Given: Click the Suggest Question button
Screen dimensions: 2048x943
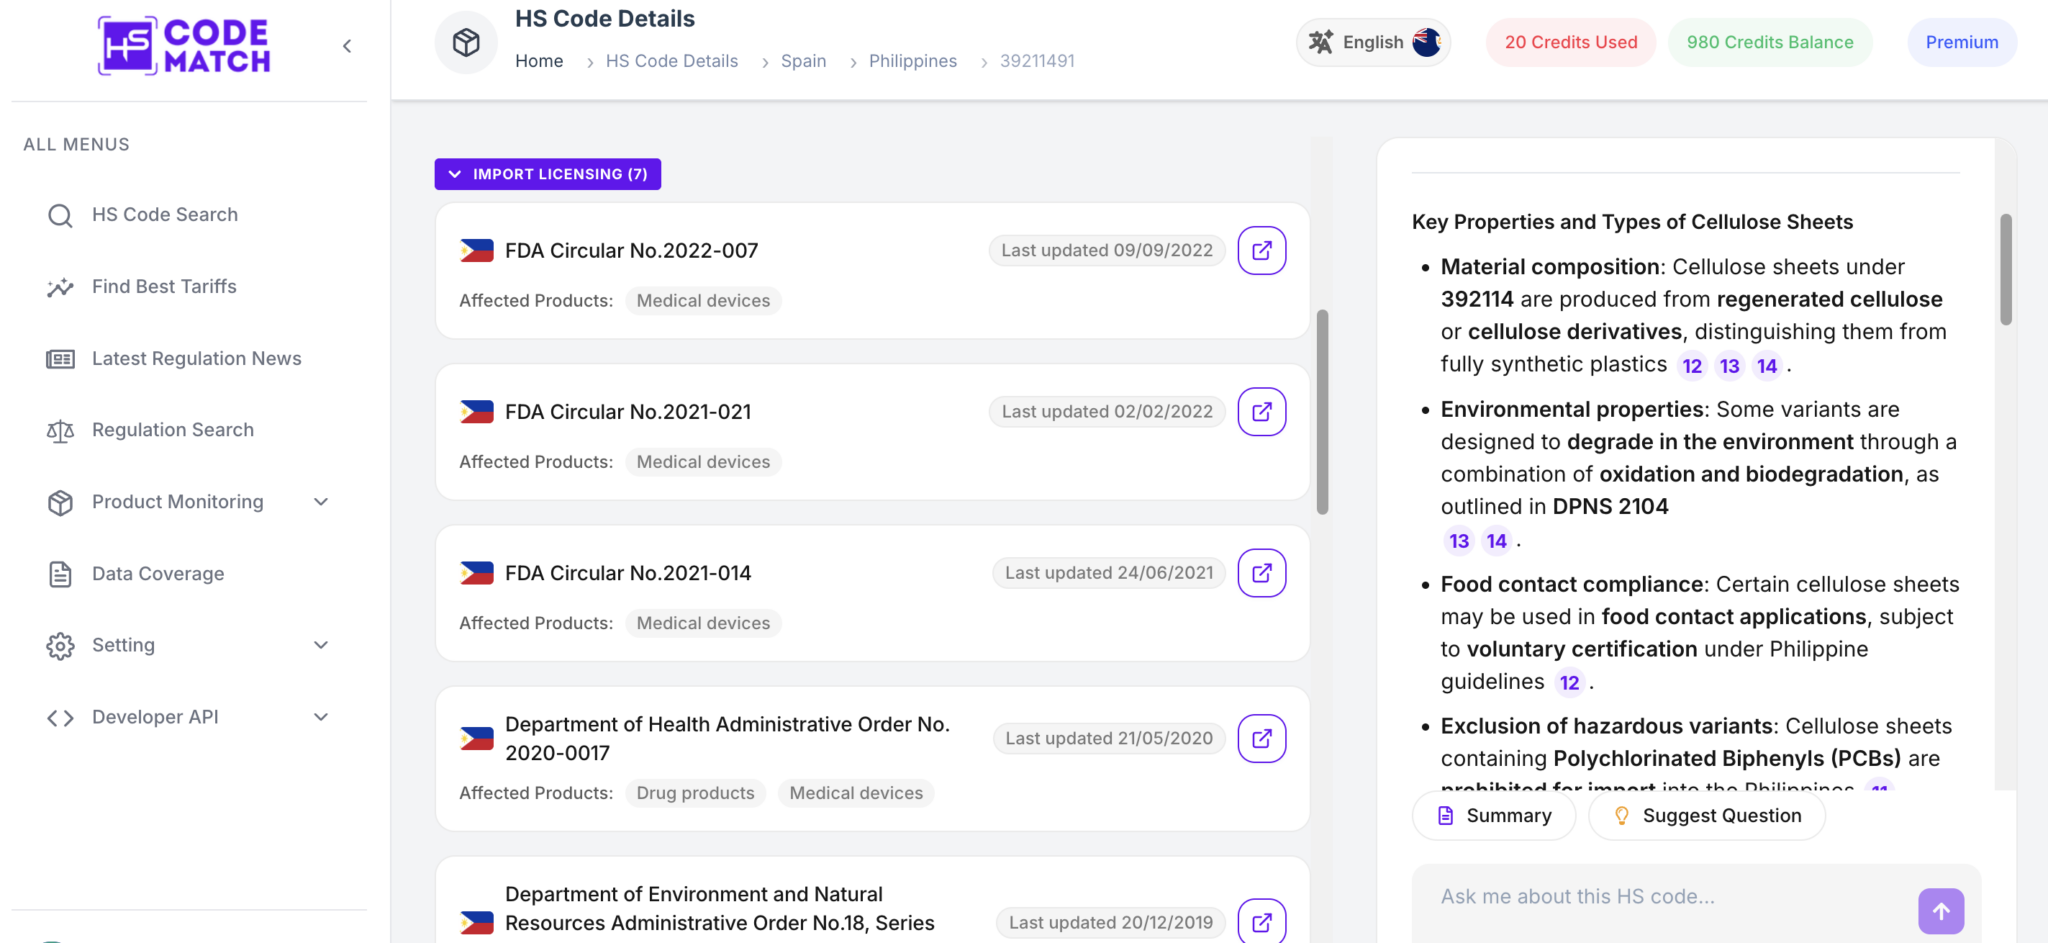Looking at the screenshot, I should tap(1707, 816).
